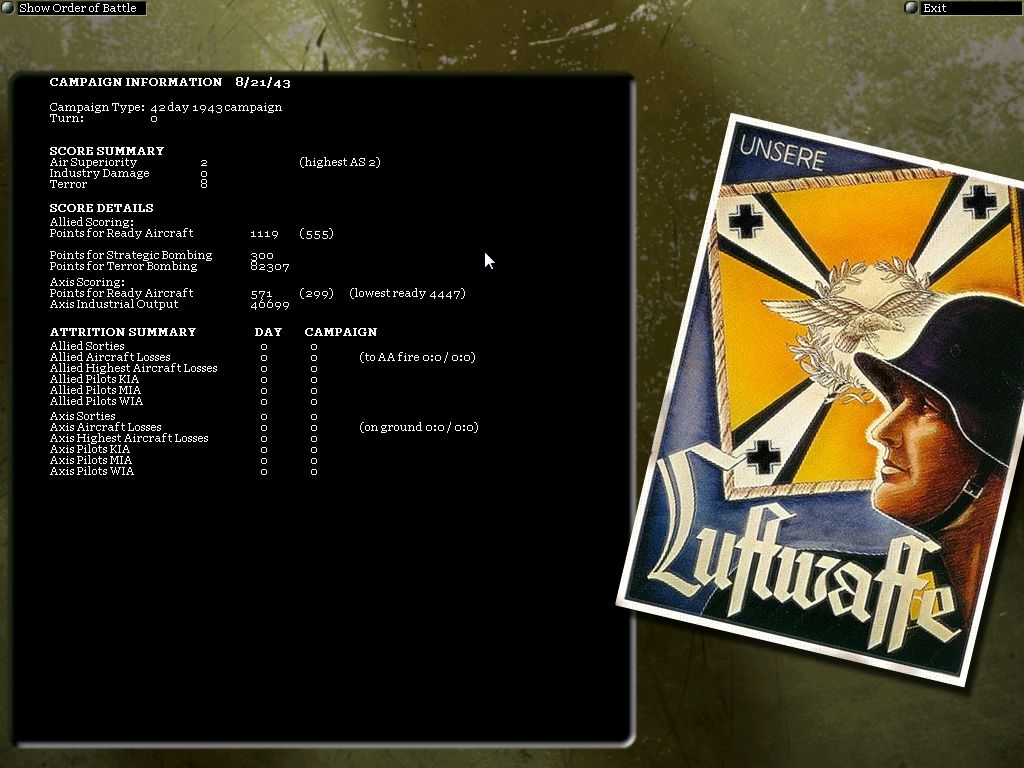Click the Allied Pilots KIA label

click(x=94, y=379)
